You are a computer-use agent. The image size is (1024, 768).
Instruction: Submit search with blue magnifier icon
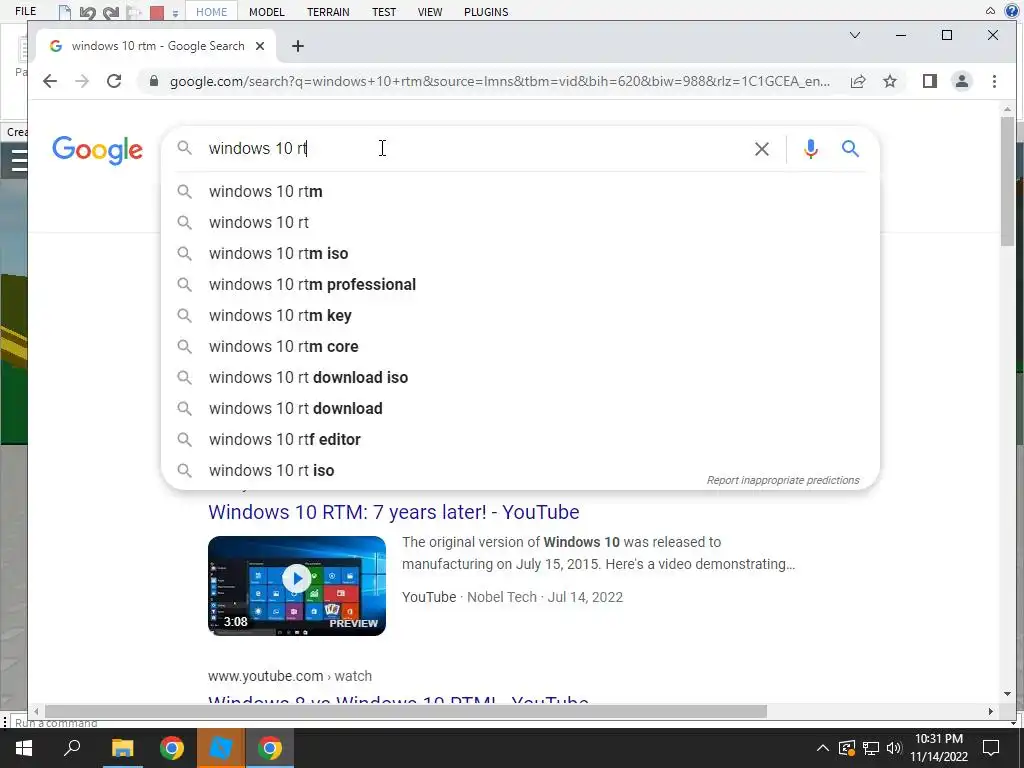coord(850,149)
